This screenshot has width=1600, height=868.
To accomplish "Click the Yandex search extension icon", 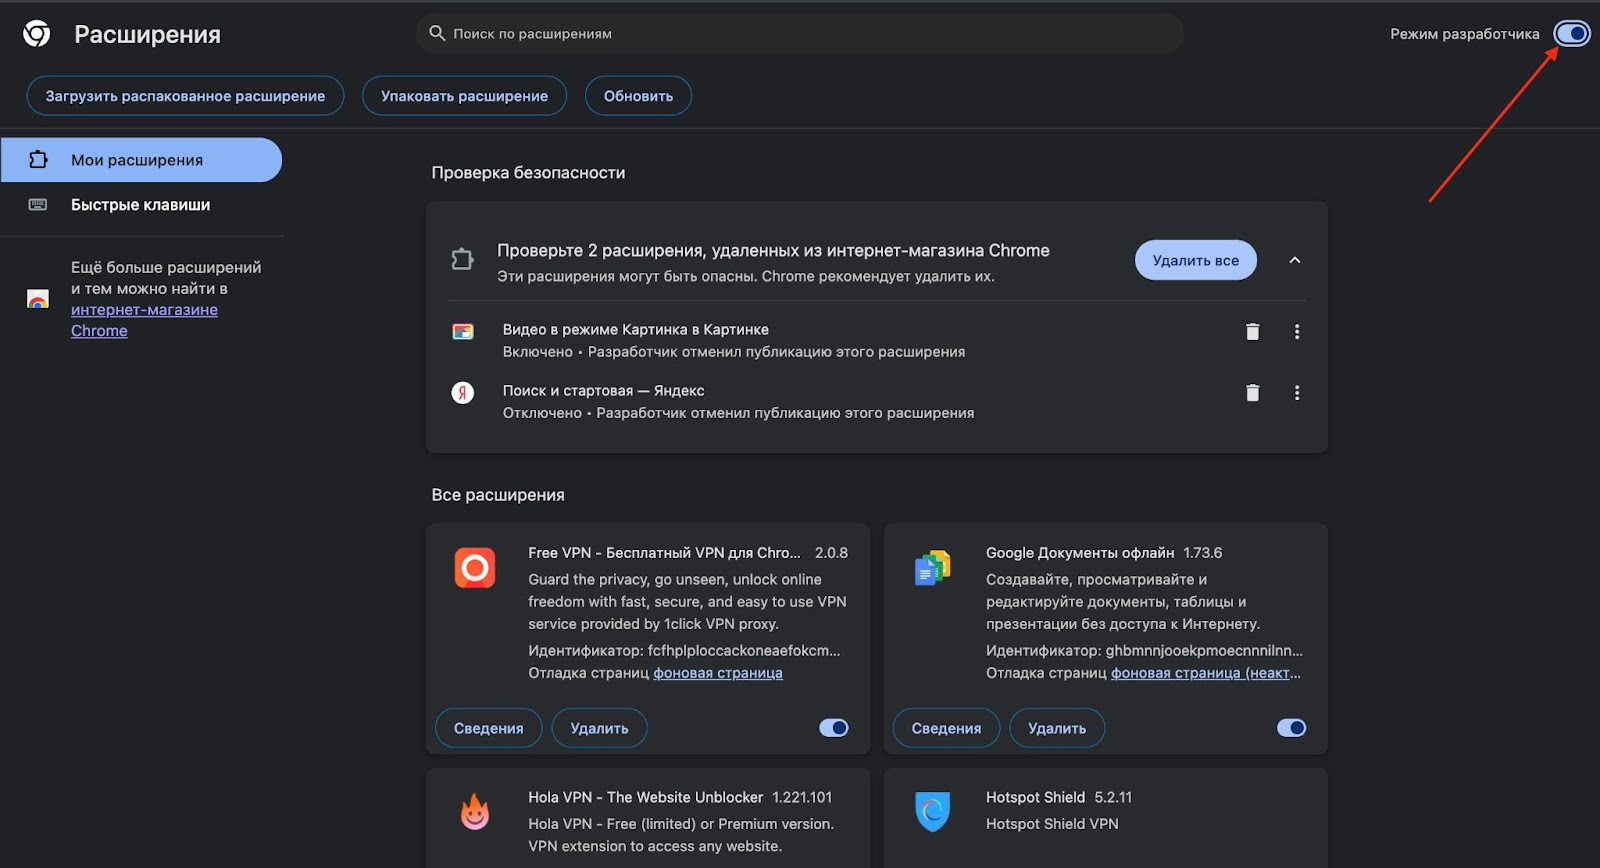I will [463, 393].
